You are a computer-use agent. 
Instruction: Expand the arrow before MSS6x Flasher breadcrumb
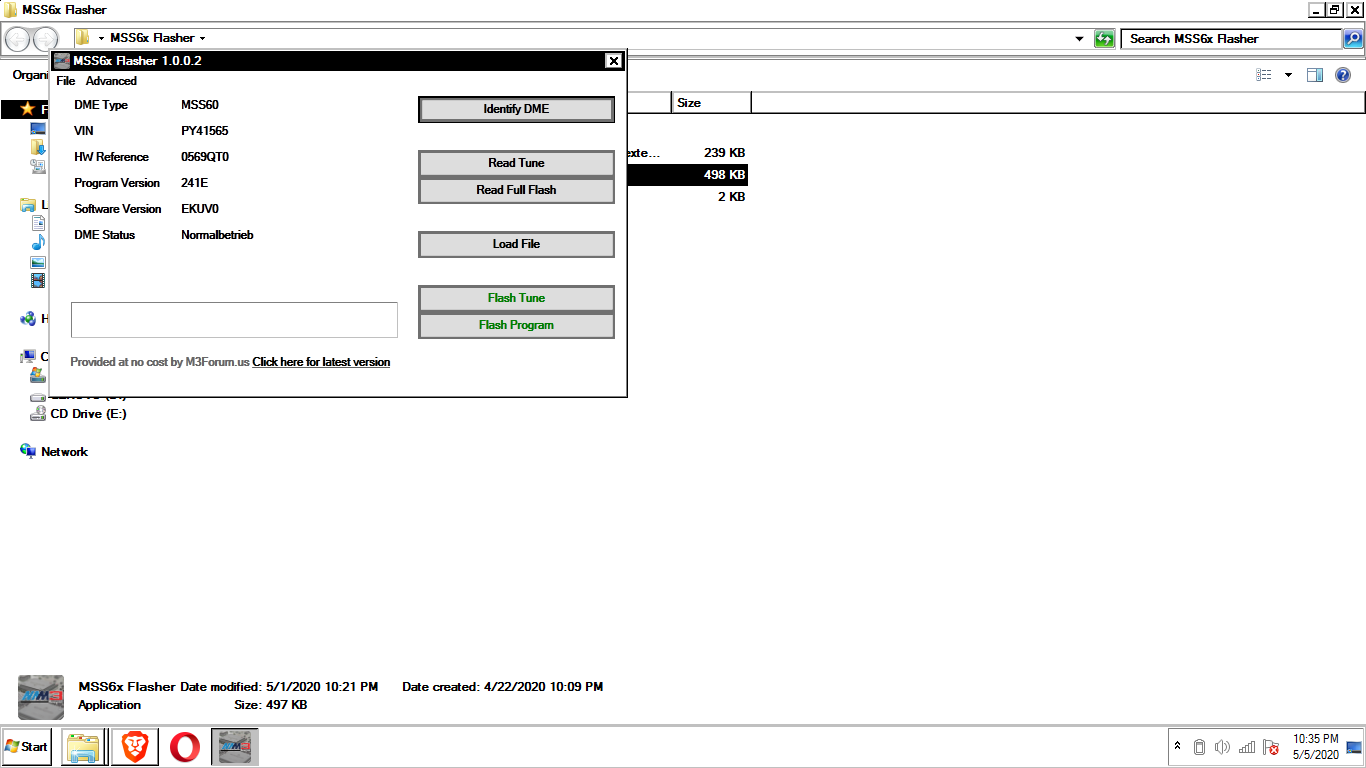pyautogui.click(x=101, y=39)
